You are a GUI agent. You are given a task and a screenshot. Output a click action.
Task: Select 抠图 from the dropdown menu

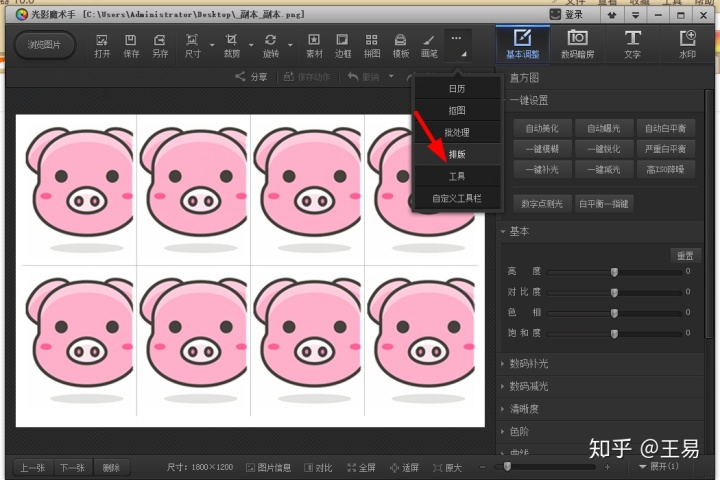[x=457, y=110]
